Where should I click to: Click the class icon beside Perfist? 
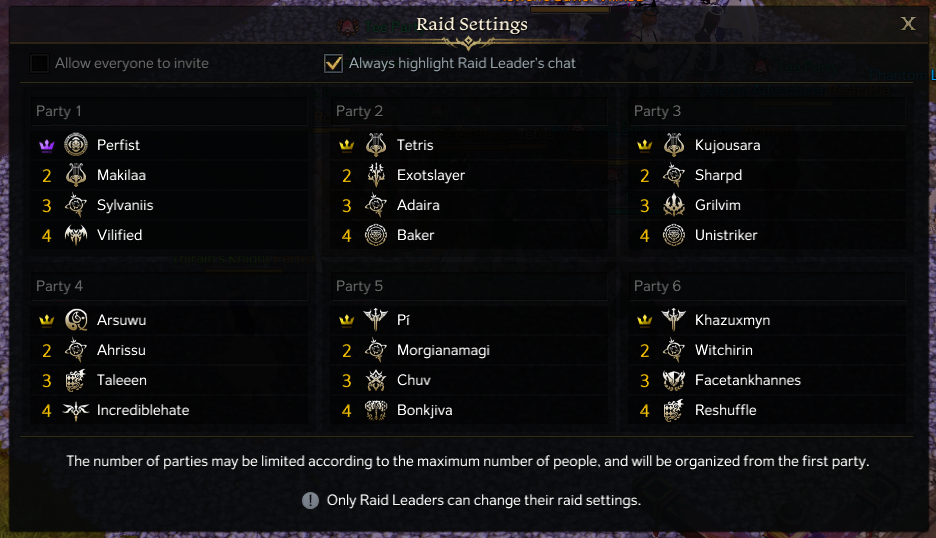[x=76, y=145]
